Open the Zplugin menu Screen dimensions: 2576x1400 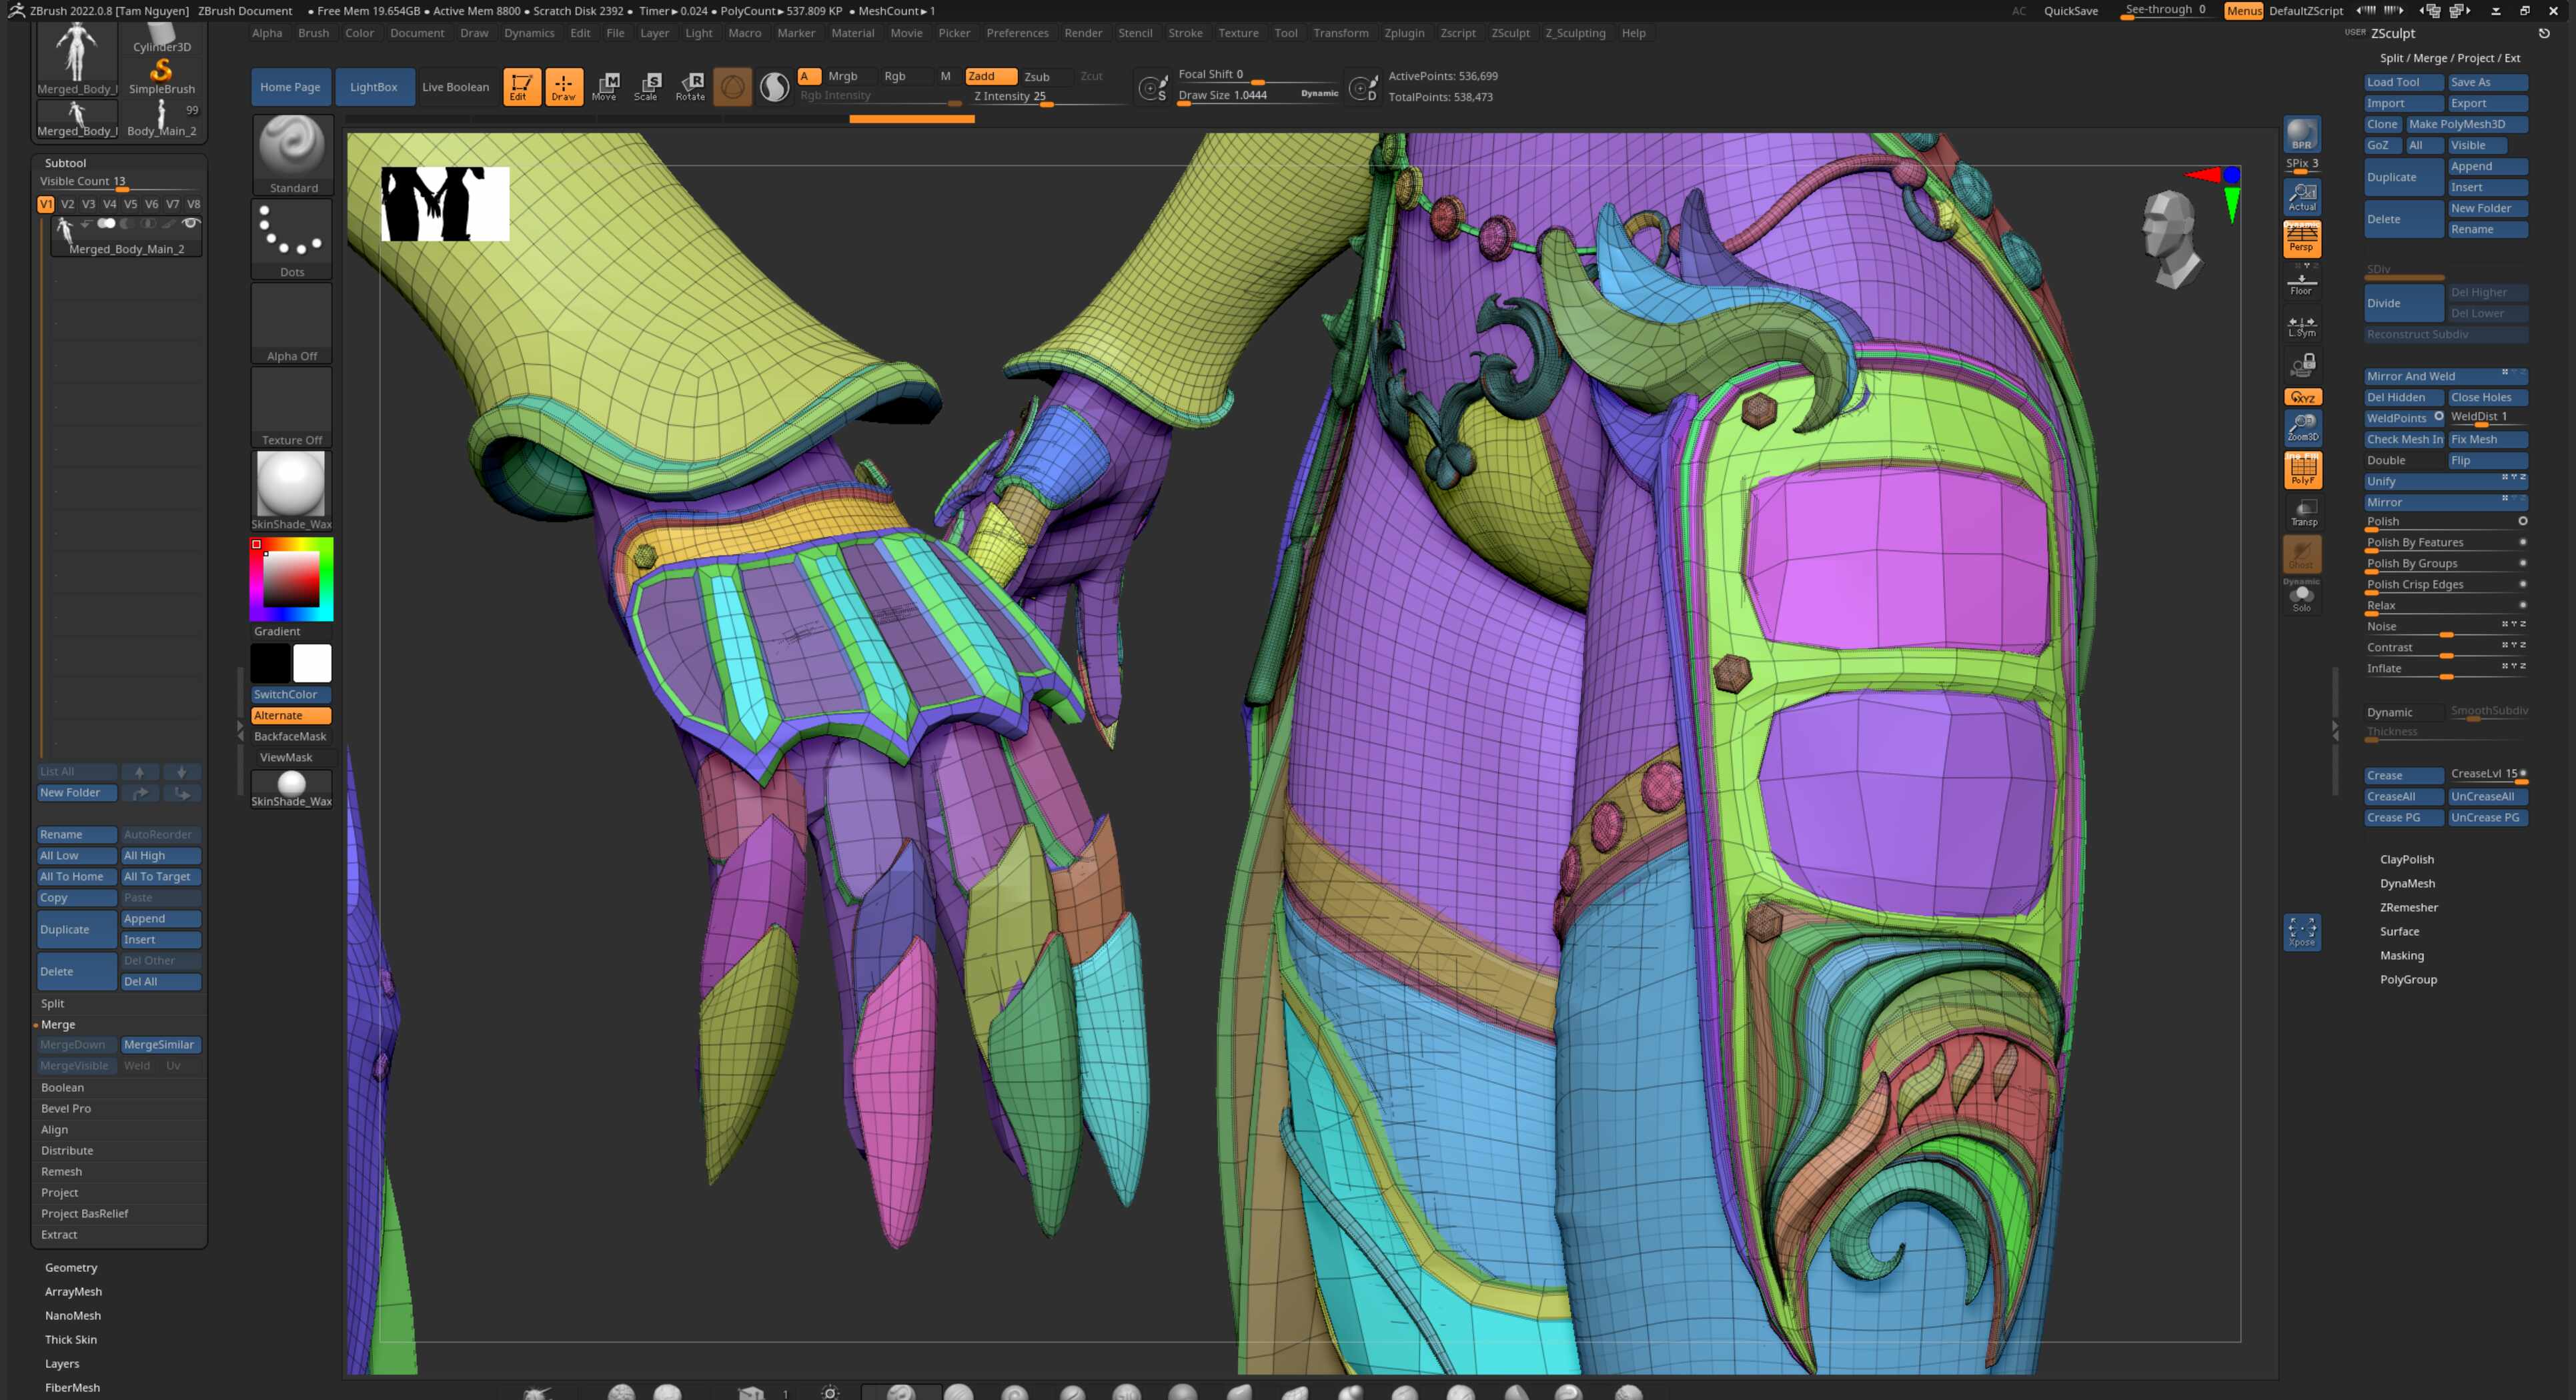1403,33
